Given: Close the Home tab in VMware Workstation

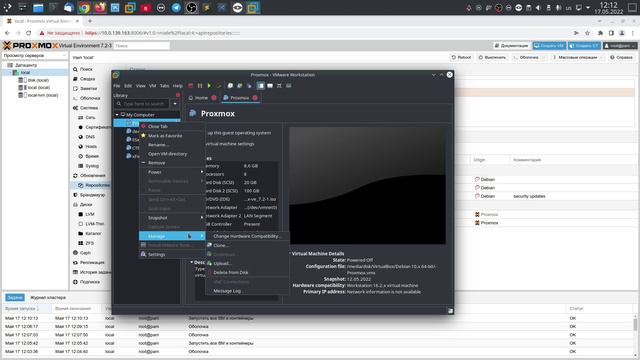Looking at the screenshot, I should (x=214, y=98).
